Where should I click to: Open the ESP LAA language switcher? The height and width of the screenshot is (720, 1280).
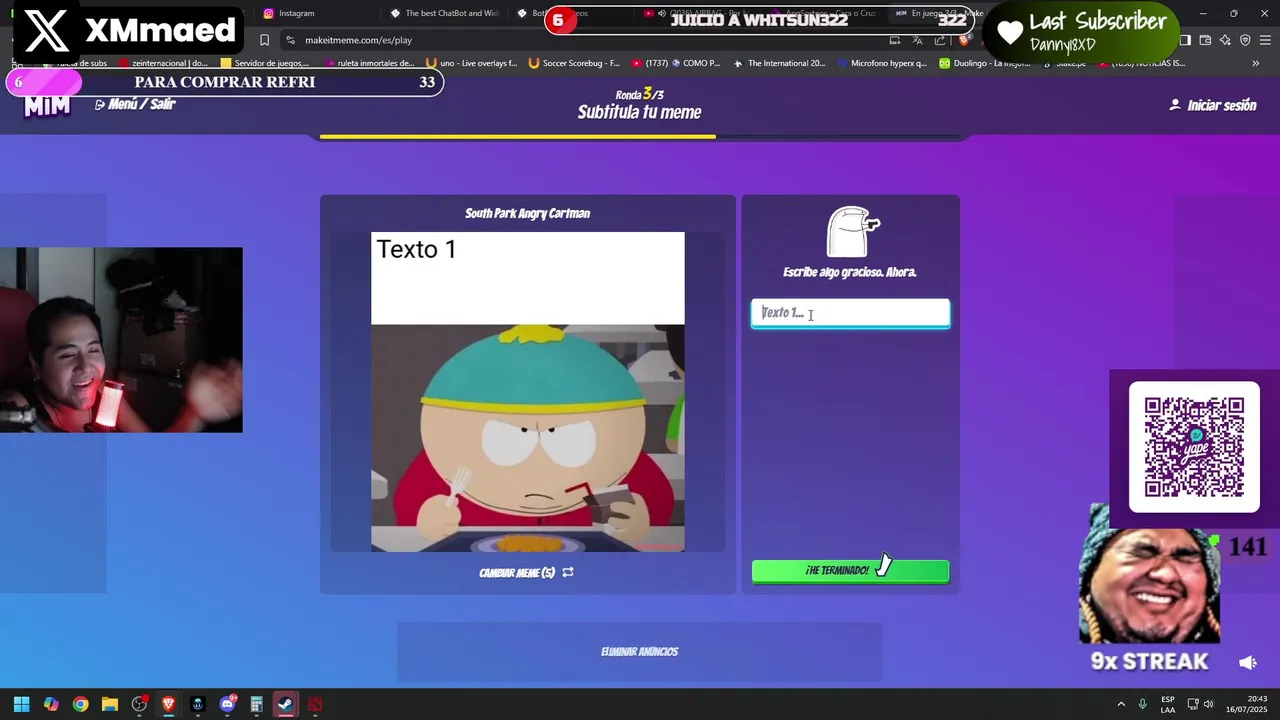click(x=1168, y=704)
